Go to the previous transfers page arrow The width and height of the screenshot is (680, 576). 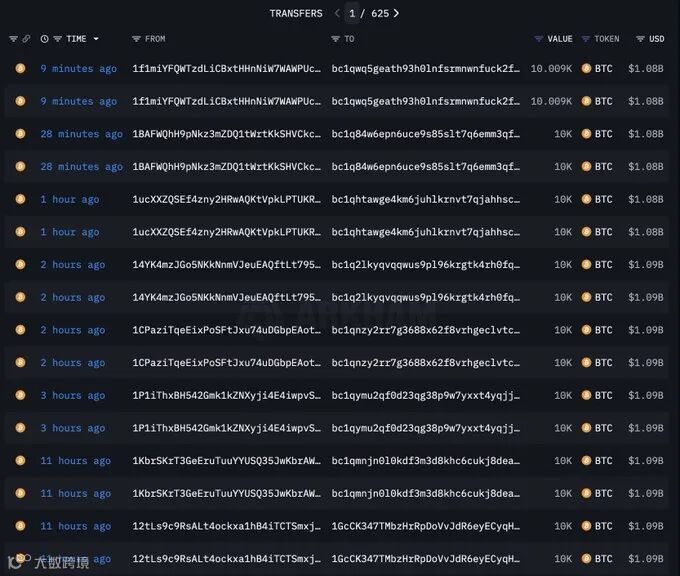click(x=337, y=13)
